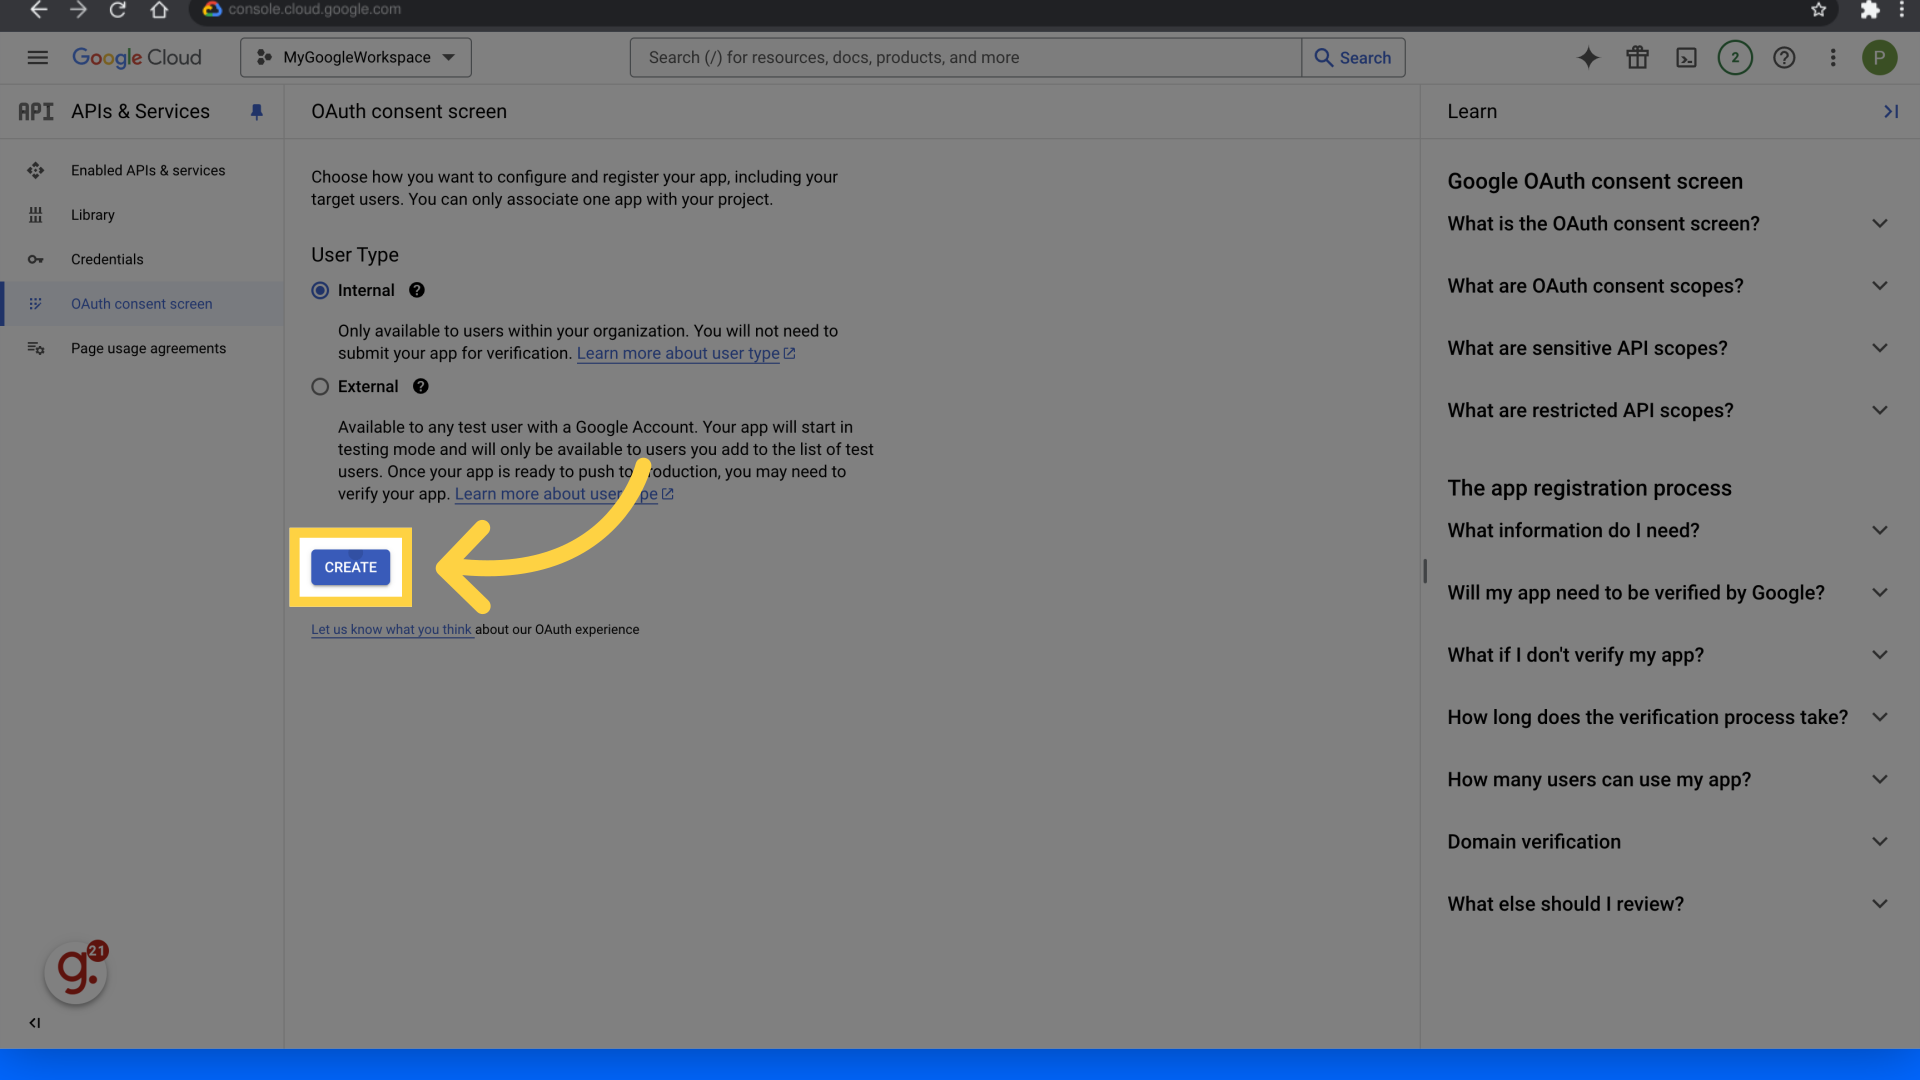Expand 'What if I don't verify my app?'
Viewport: 1920px width, 1080px height.
point(1668,656)
